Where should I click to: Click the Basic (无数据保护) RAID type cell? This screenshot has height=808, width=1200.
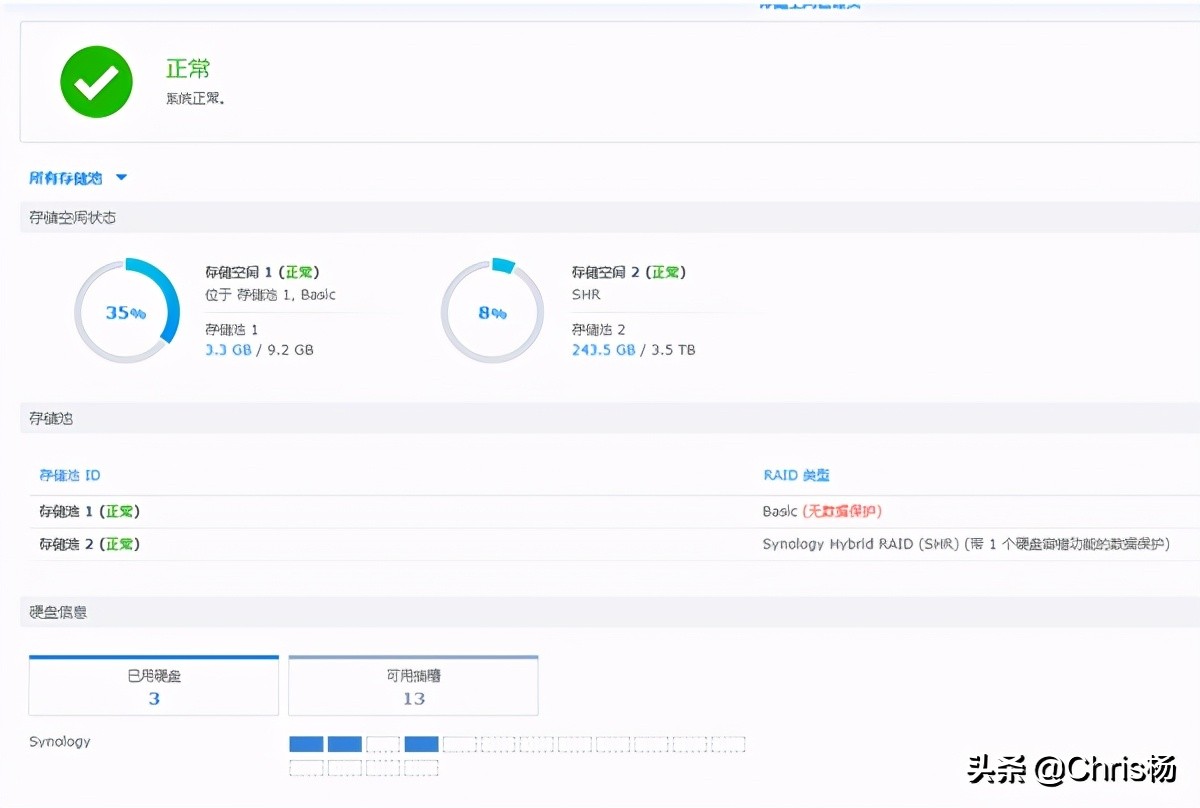point(822,511)
